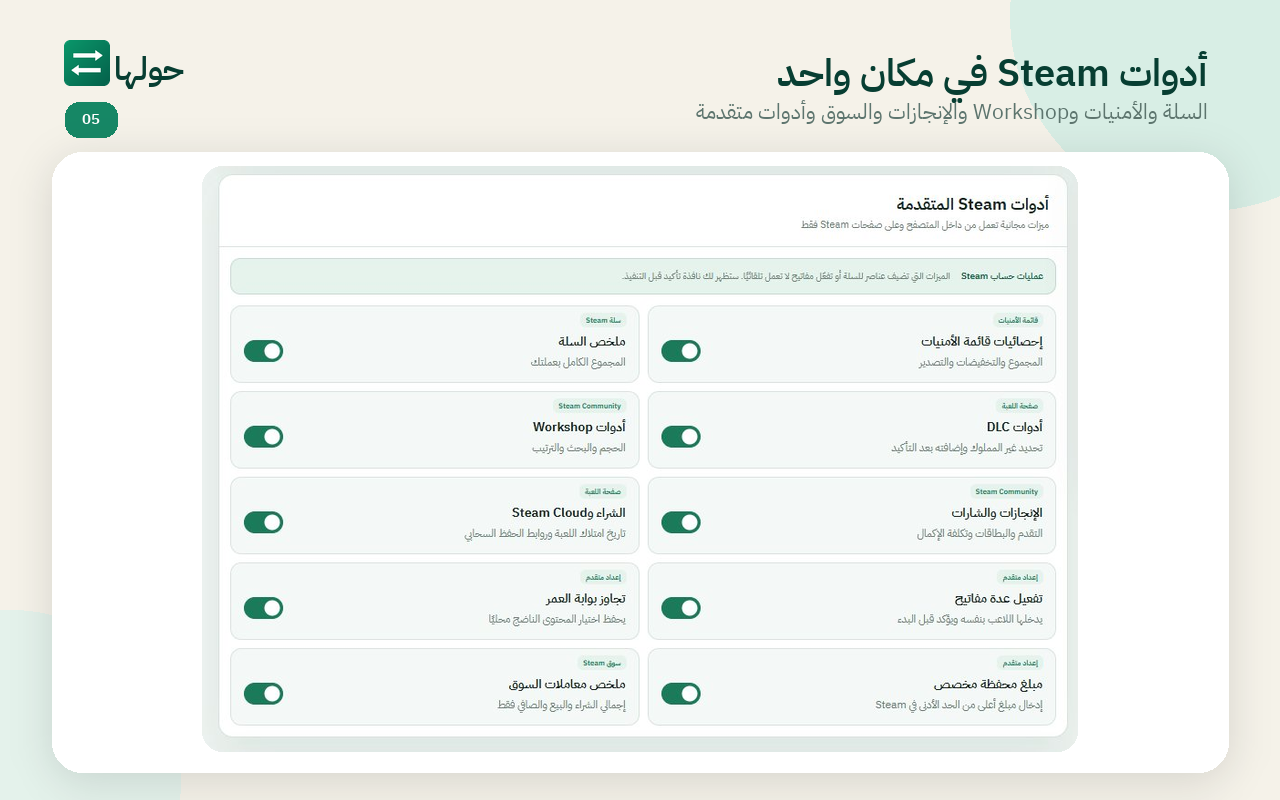The height and width of the screenshot is (800, 1280).
Task: Toggle الإنجازات والشارات switch
Action: (681, 522)
